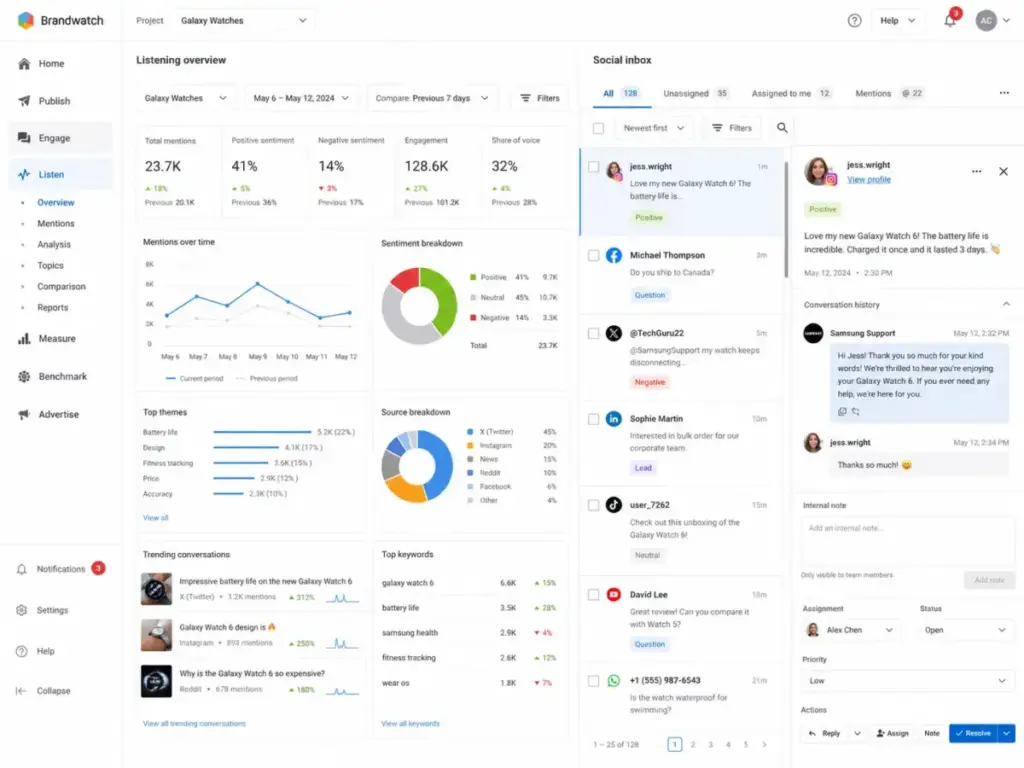Check the @TechGuru22 message checkbox
1024x768 pixels.
[594, 333]
